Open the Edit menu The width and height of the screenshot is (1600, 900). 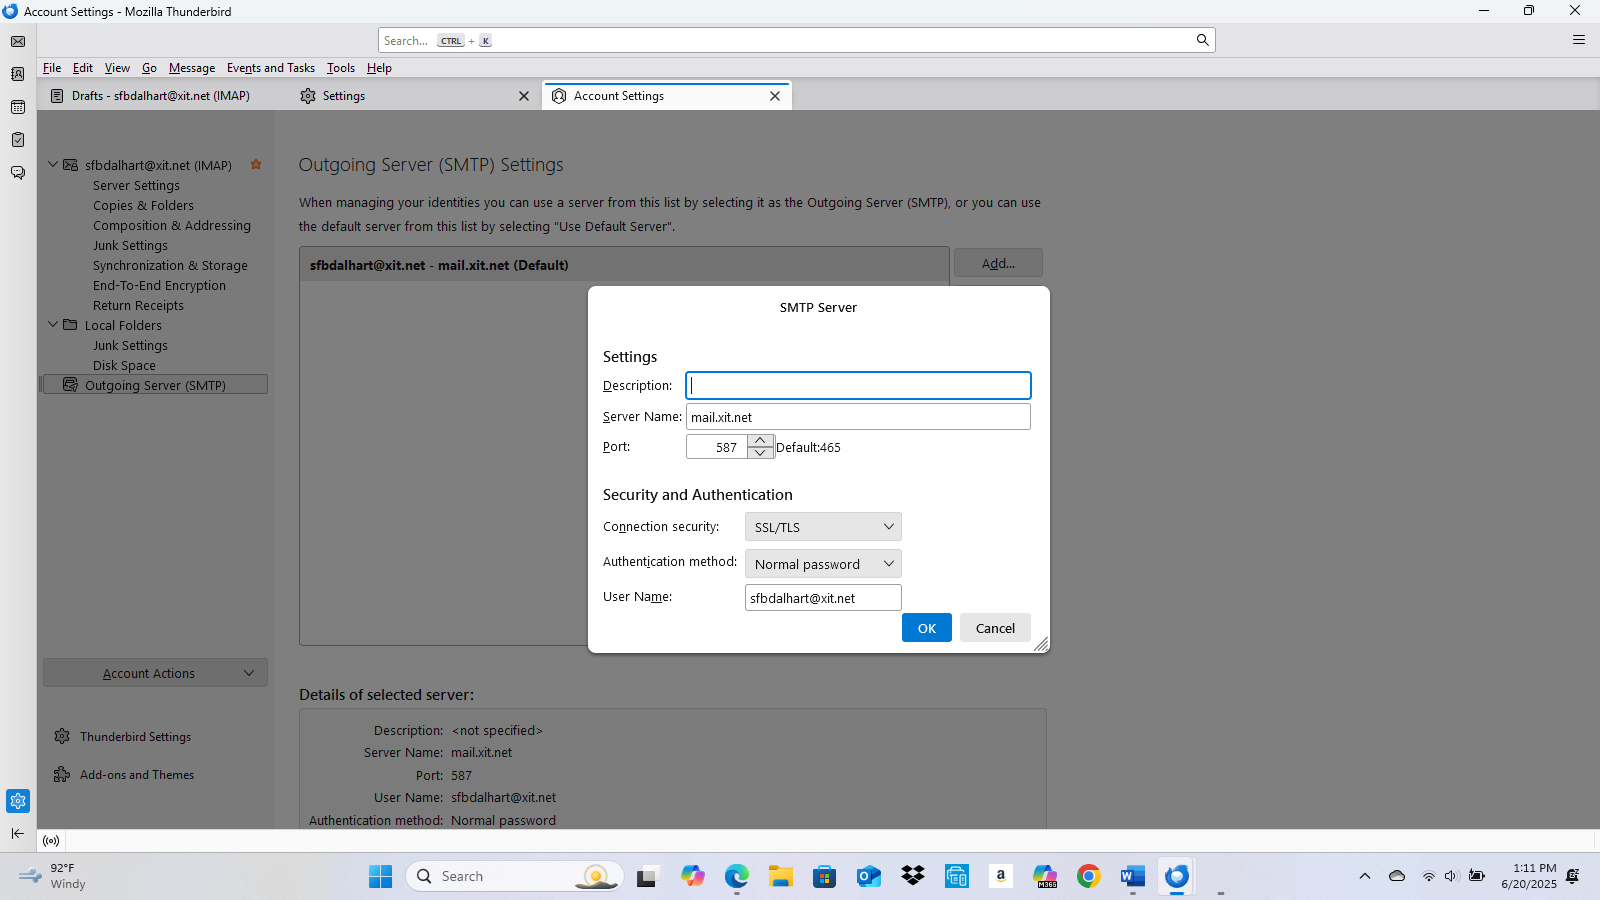point(83,68)
